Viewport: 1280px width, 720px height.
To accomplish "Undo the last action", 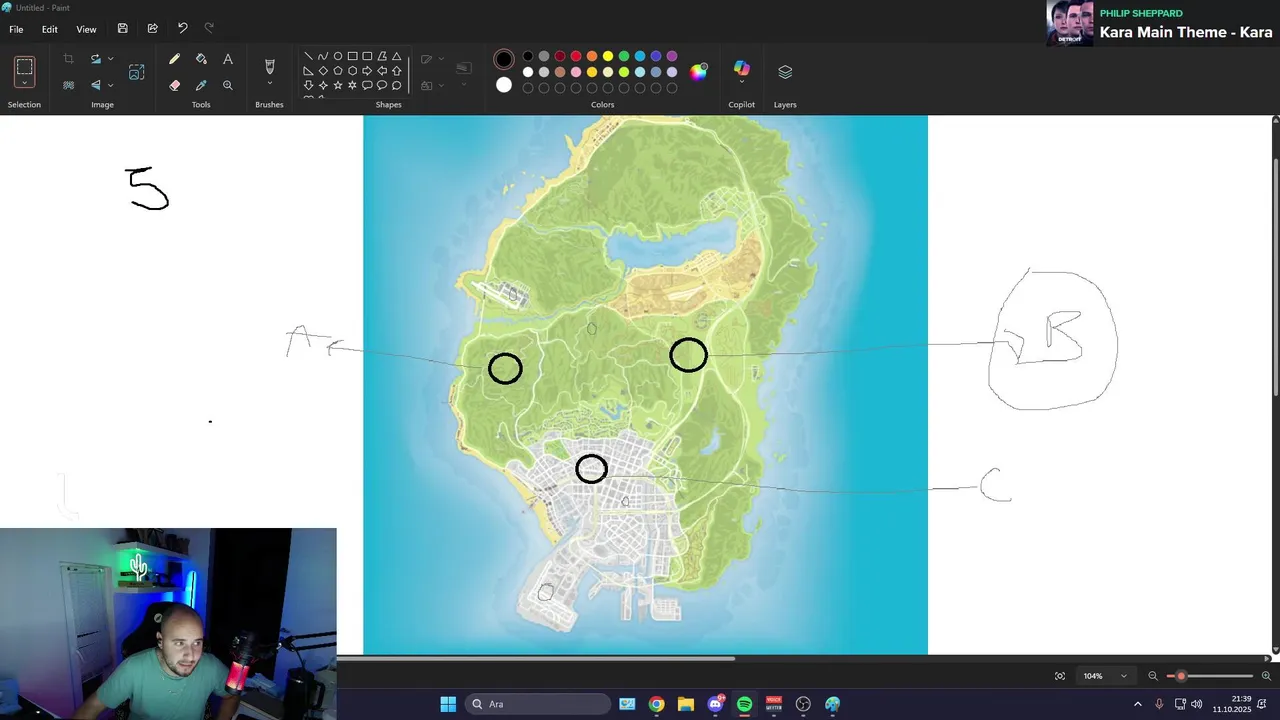I will 182,29.
